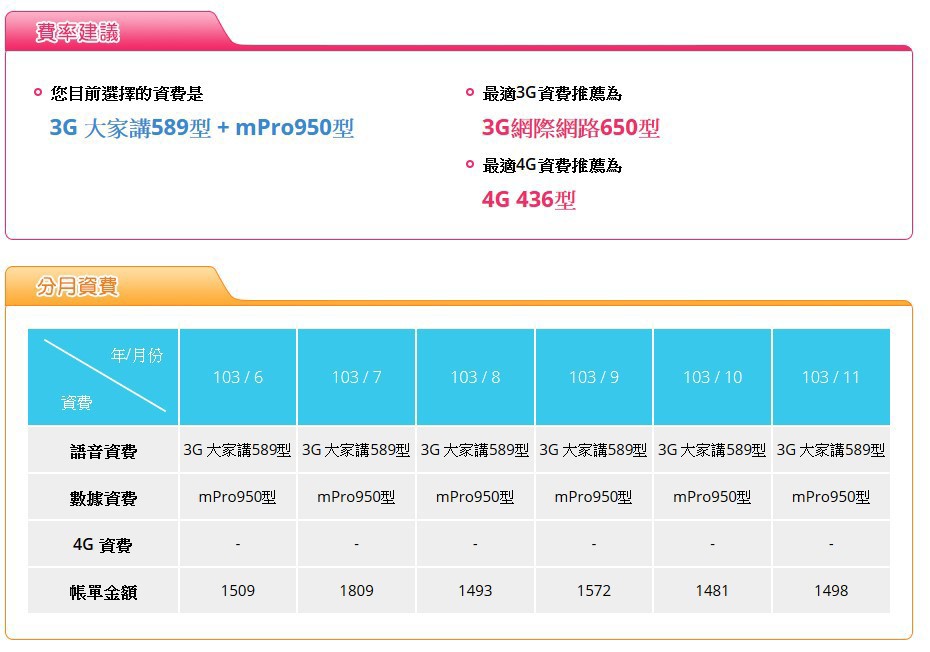Click the 4G 資費 dash under 103 / 11
Viewport: 930px width, 652px height.
click(831, 544)
